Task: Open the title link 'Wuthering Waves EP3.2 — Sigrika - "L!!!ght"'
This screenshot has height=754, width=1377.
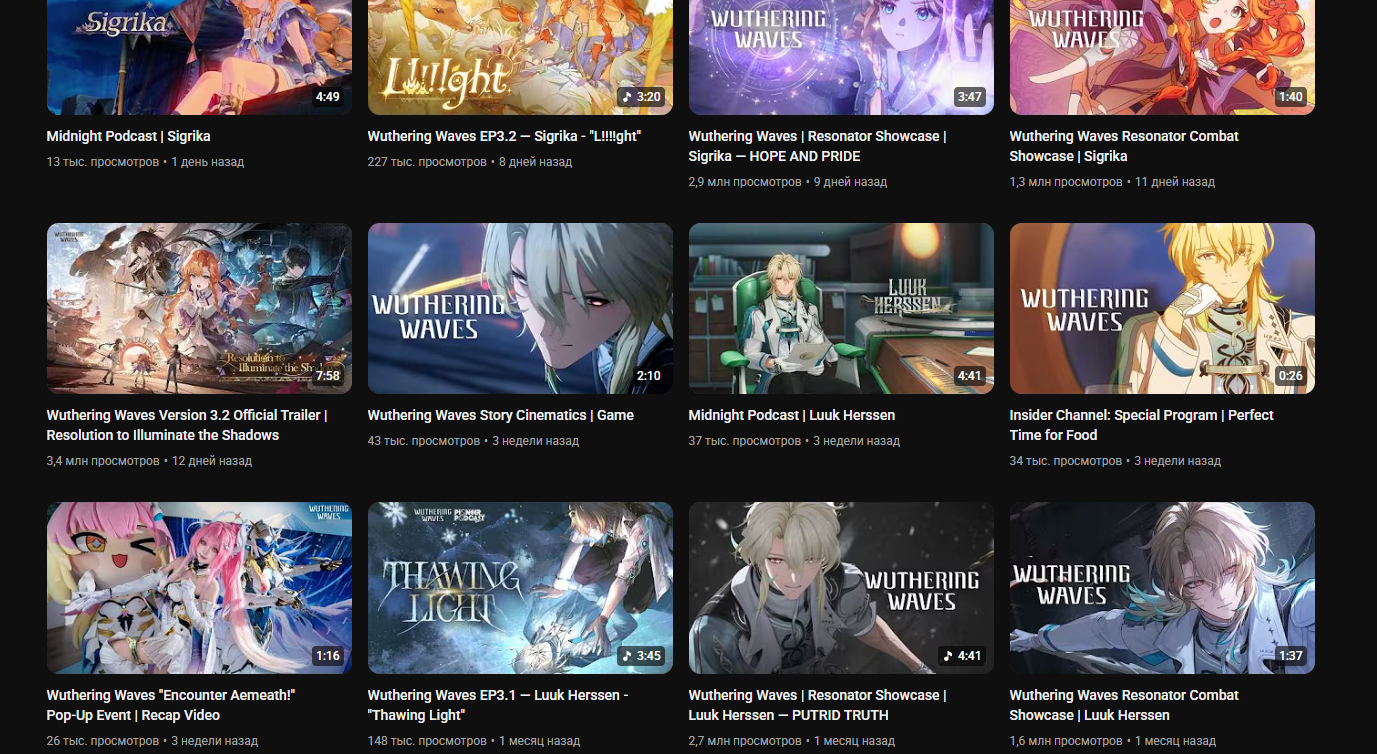Action: [504, 136]
